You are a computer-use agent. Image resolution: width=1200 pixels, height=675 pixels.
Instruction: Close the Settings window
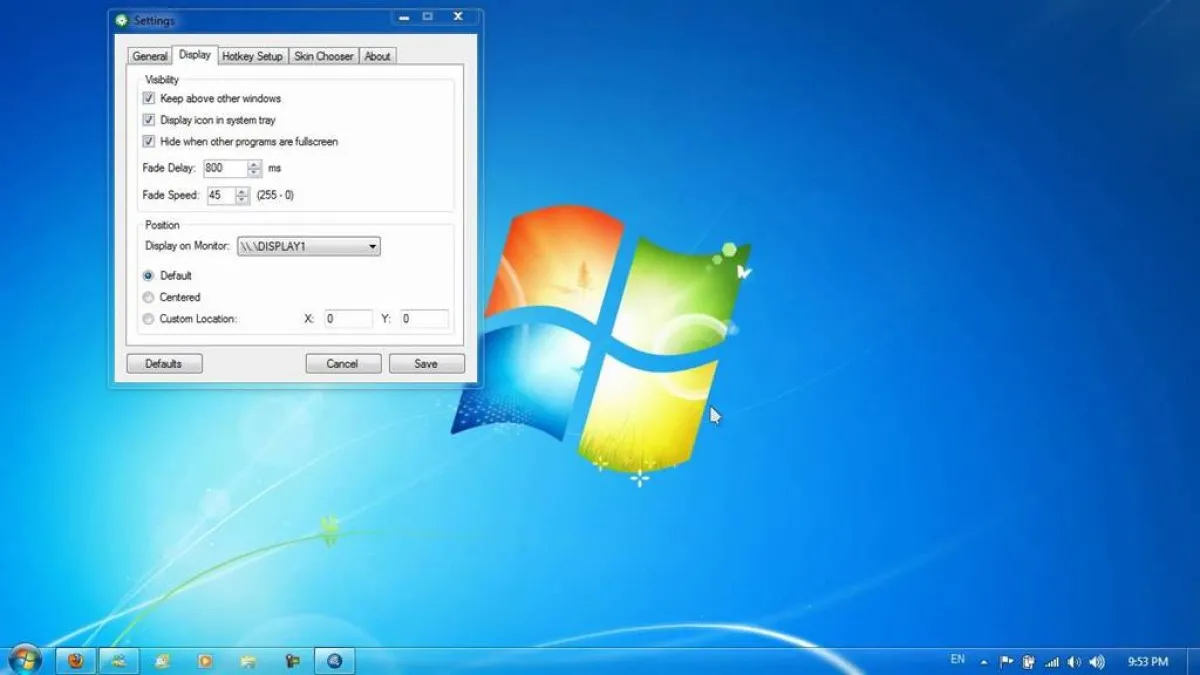click(458, 17)
